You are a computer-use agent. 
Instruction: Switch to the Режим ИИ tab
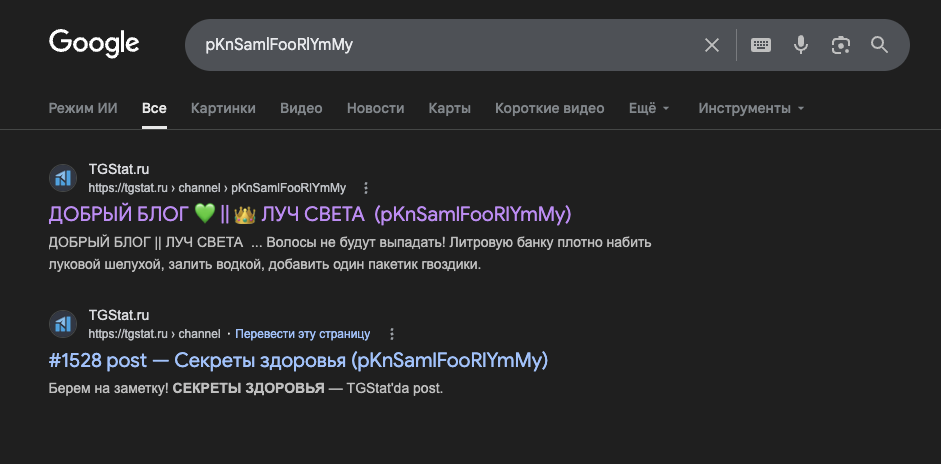click(x=83, y=108)
